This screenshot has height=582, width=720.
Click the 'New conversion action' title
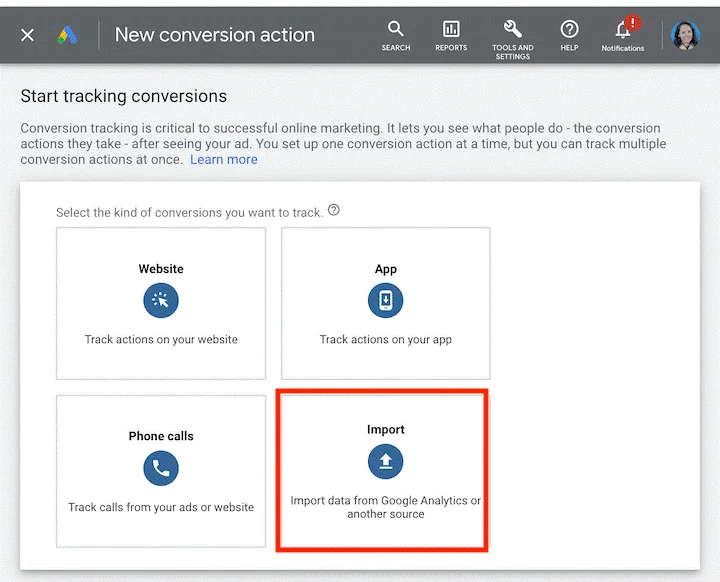tap(215, 35)
